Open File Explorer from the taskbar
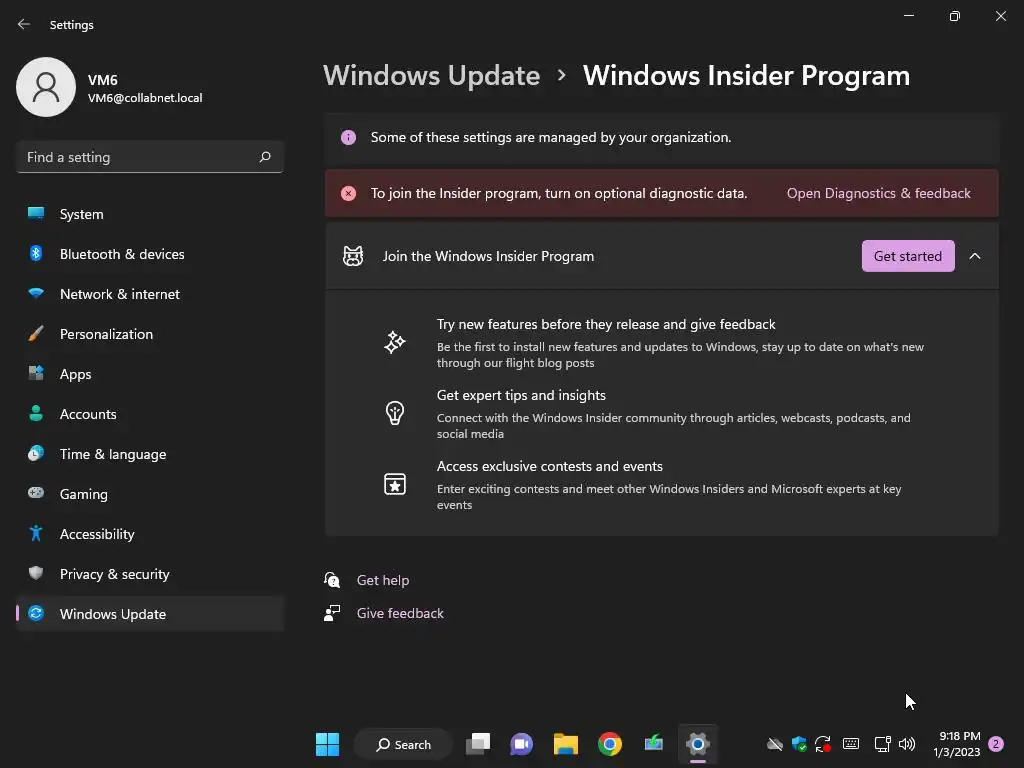Screen dimensions: 1024x768 click(566, 744)
